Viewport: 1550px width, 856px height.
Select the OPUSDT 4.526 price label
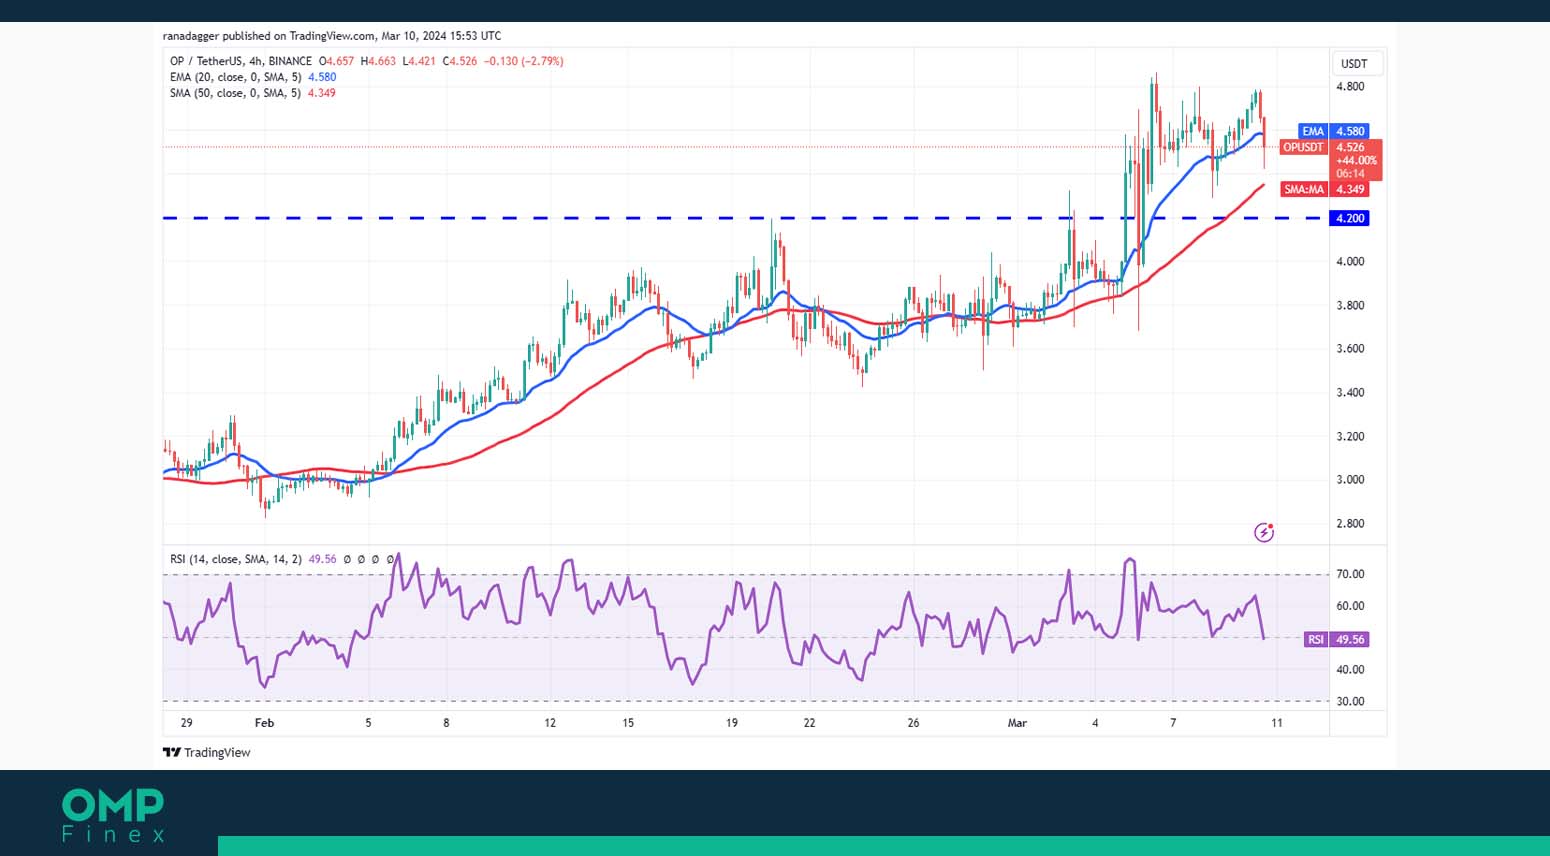(1331, 160)
